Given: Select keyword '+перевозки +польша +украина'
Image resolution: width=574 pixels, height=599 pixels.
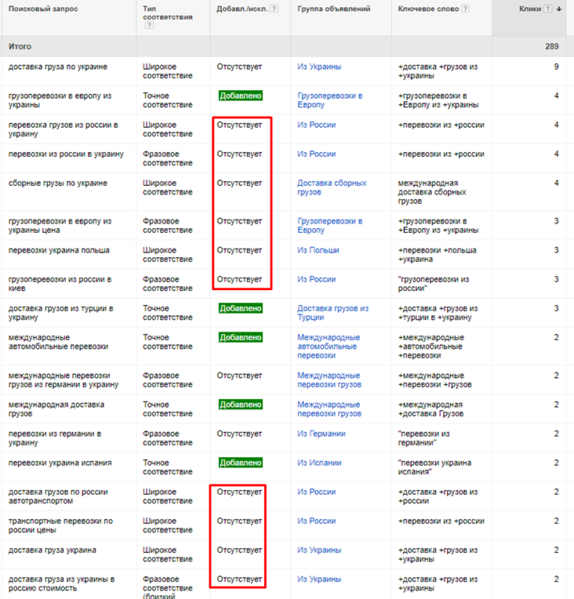Looking at the screenshot, I should 437,254.
